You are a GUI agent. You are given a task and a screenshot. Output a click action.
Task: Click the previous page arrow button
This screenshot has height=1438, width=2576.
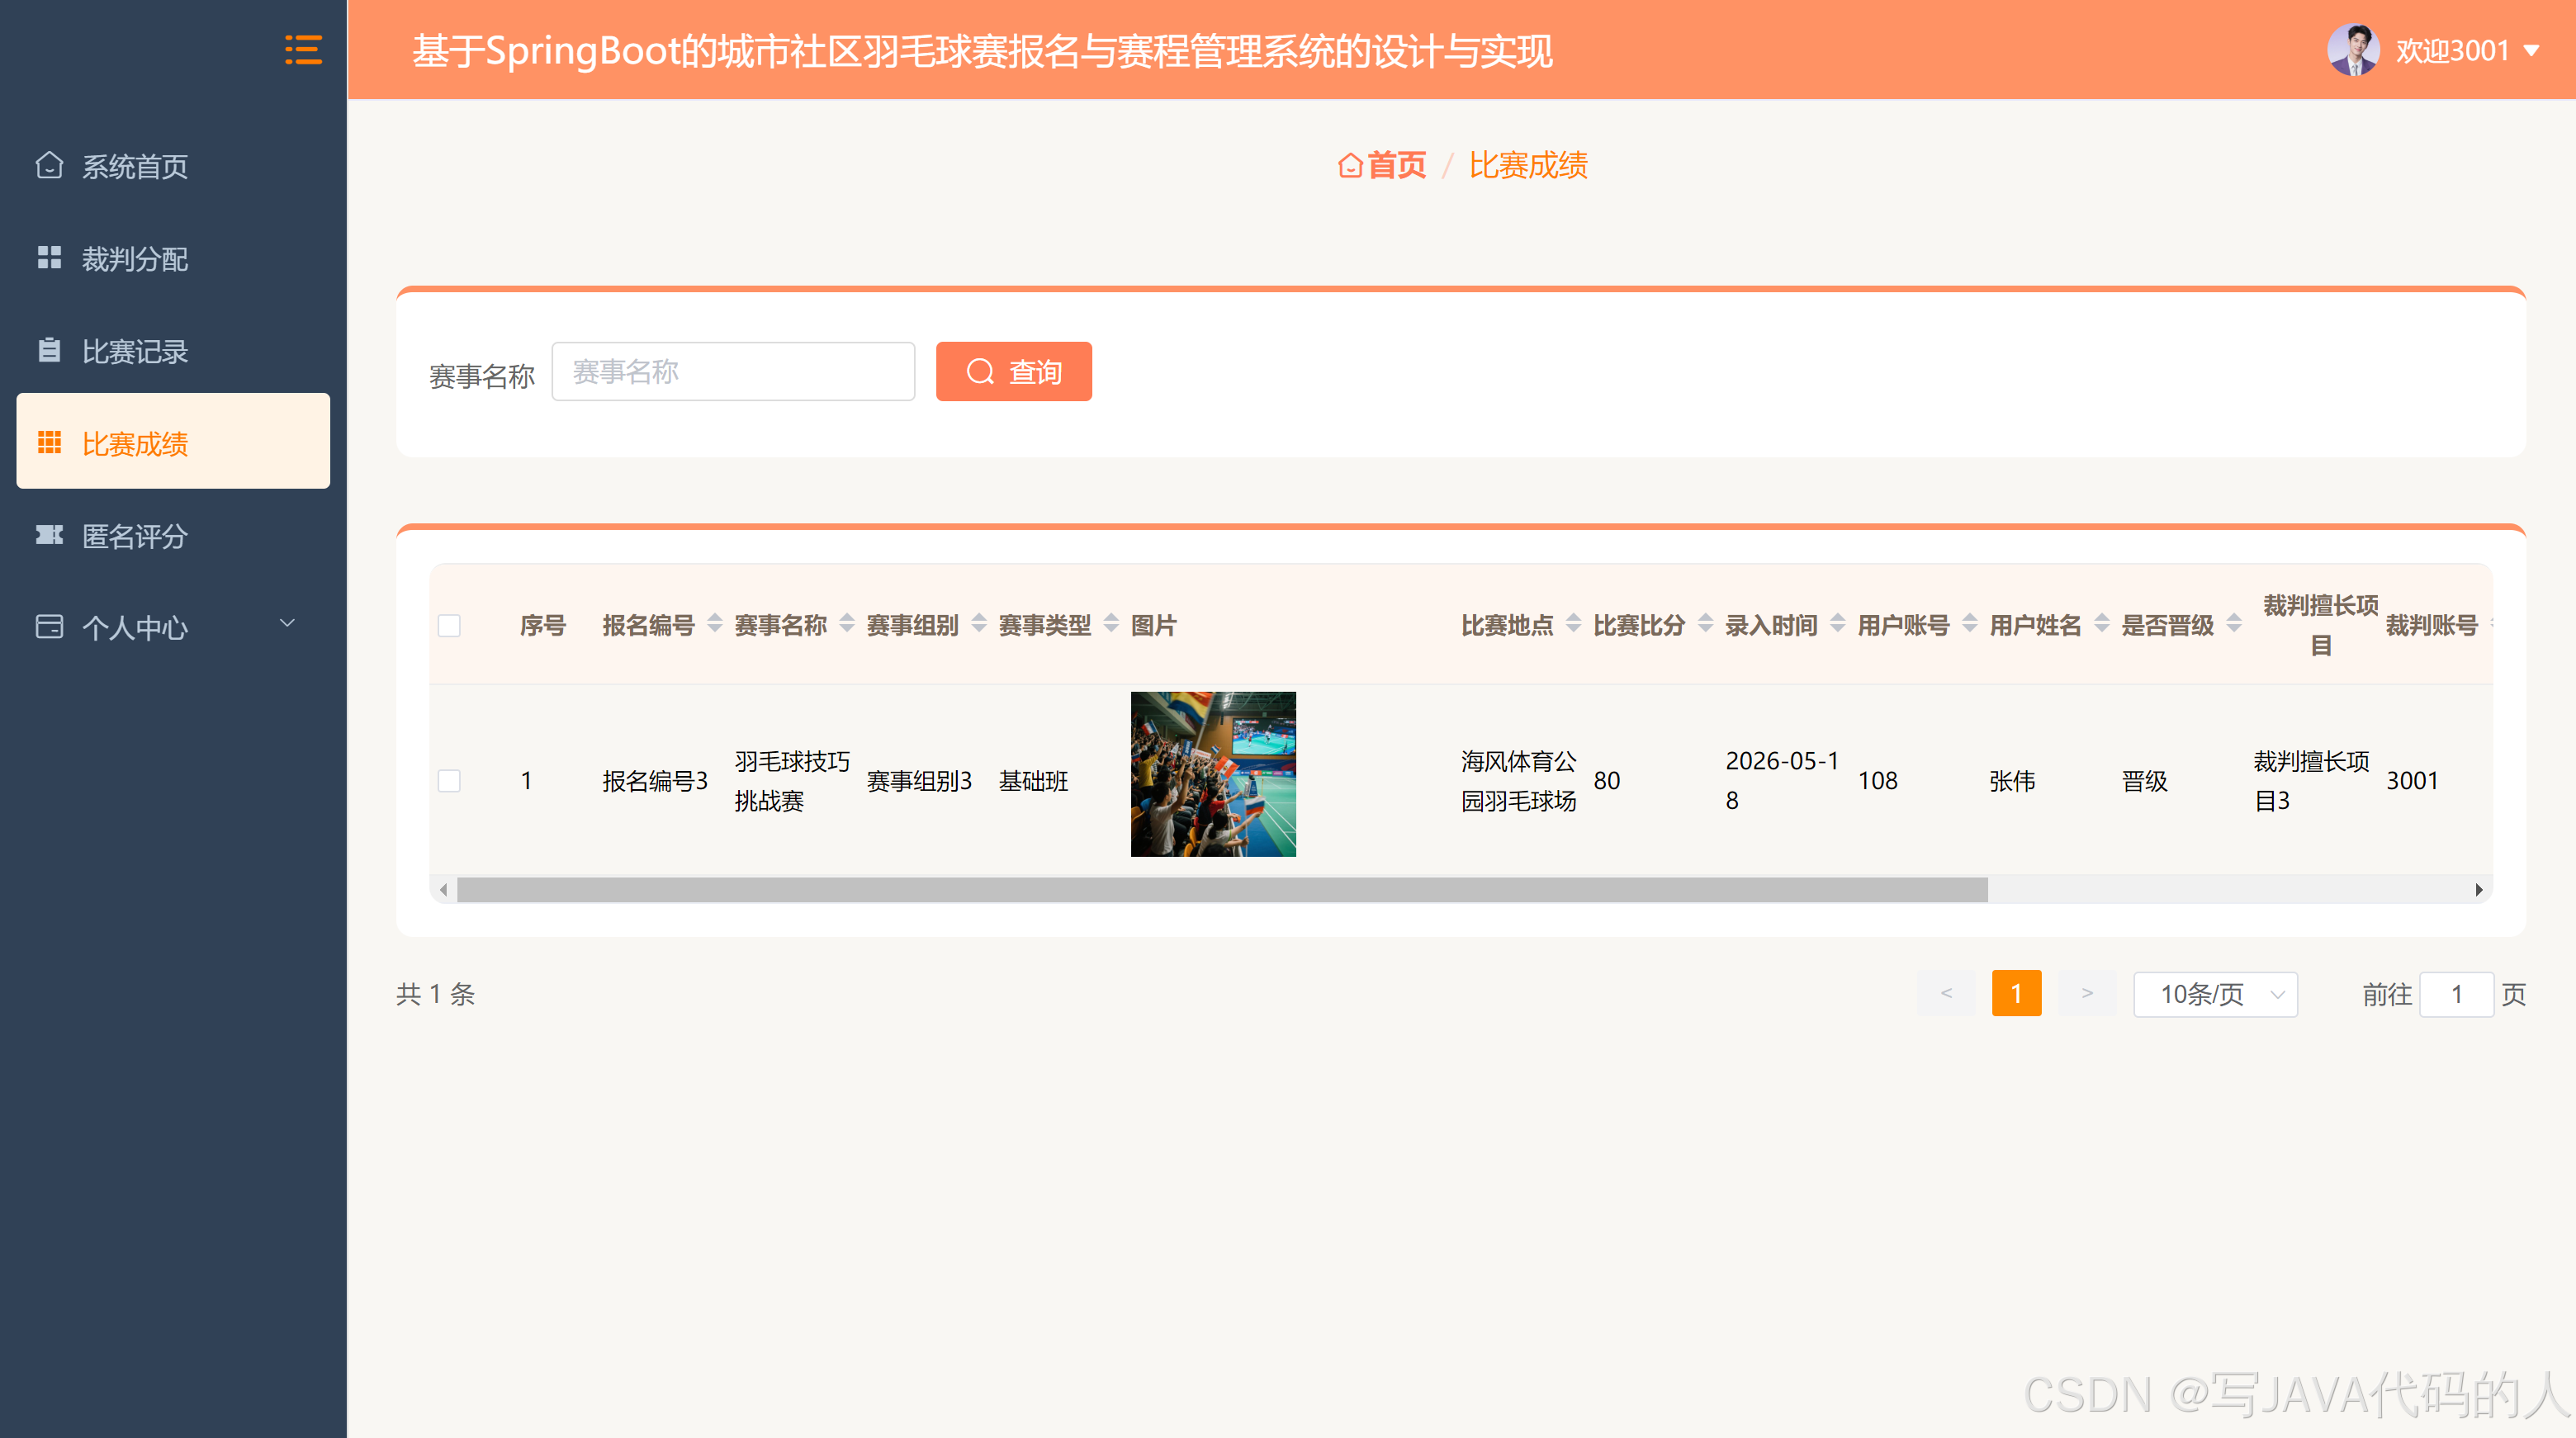coord(1946,993)
